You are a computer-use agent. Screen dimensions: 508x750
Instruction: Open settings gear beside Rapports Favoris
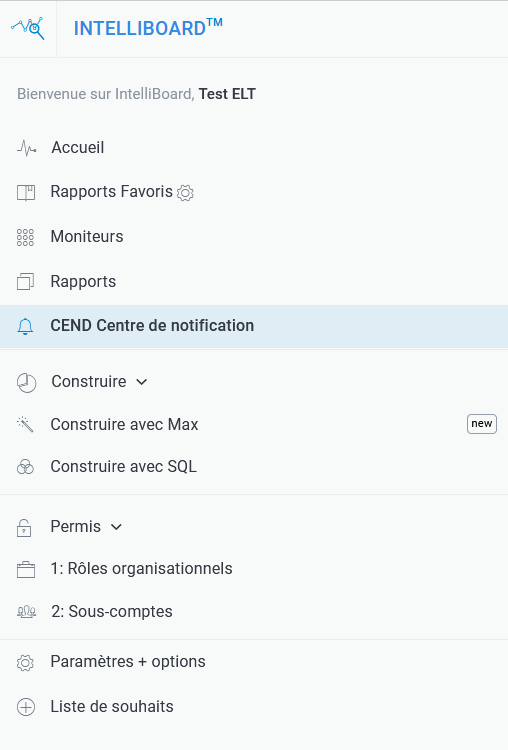click(185, 193)
